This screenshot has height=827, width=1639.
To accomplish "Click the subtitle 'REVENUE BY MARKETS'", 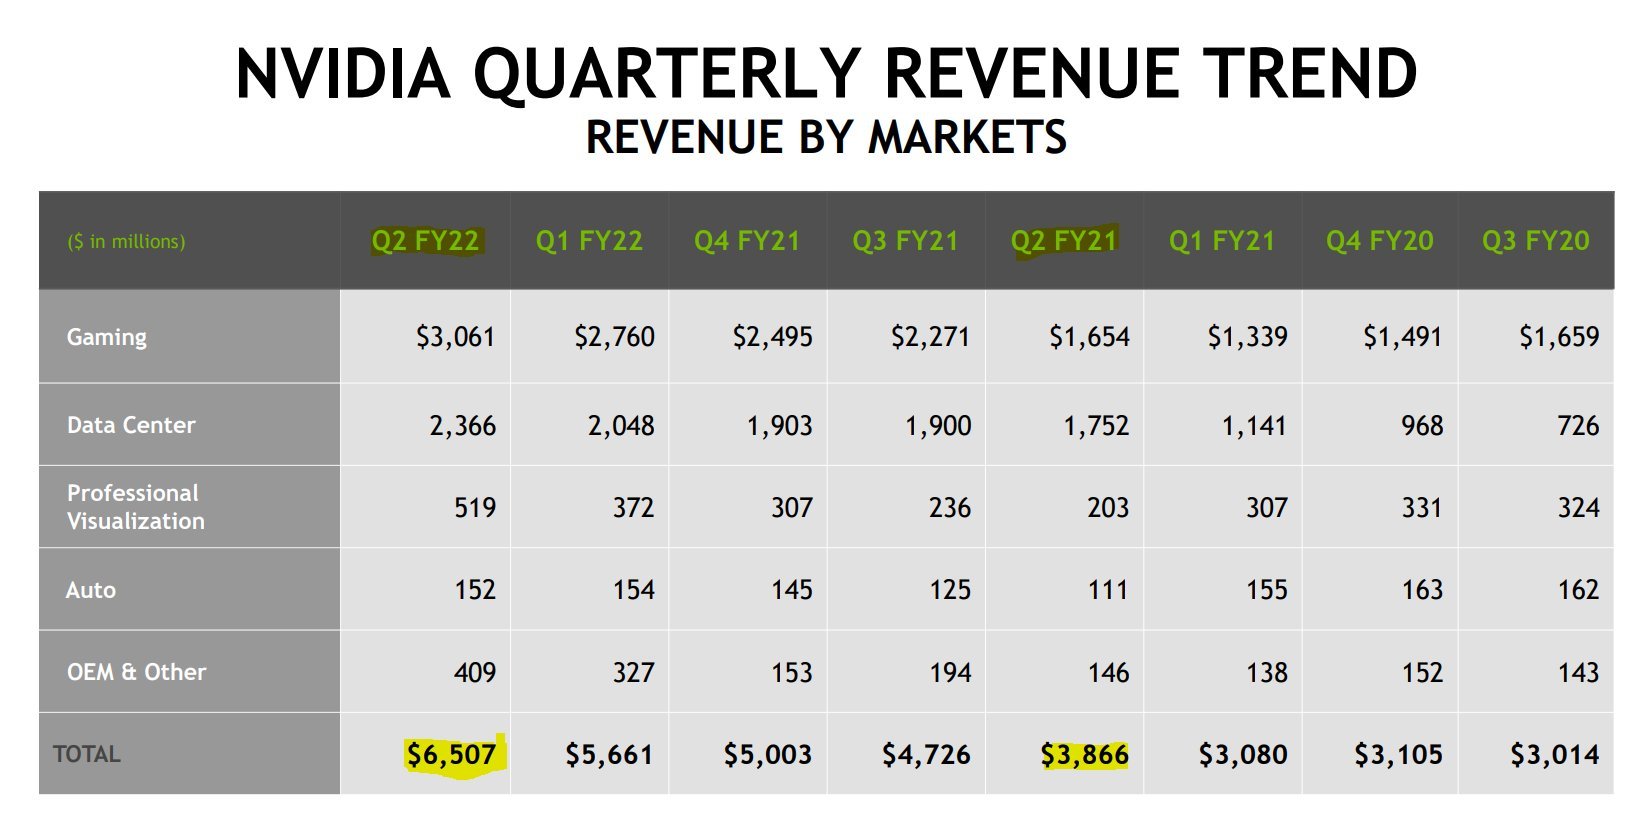I will click(x=826, y=137).
